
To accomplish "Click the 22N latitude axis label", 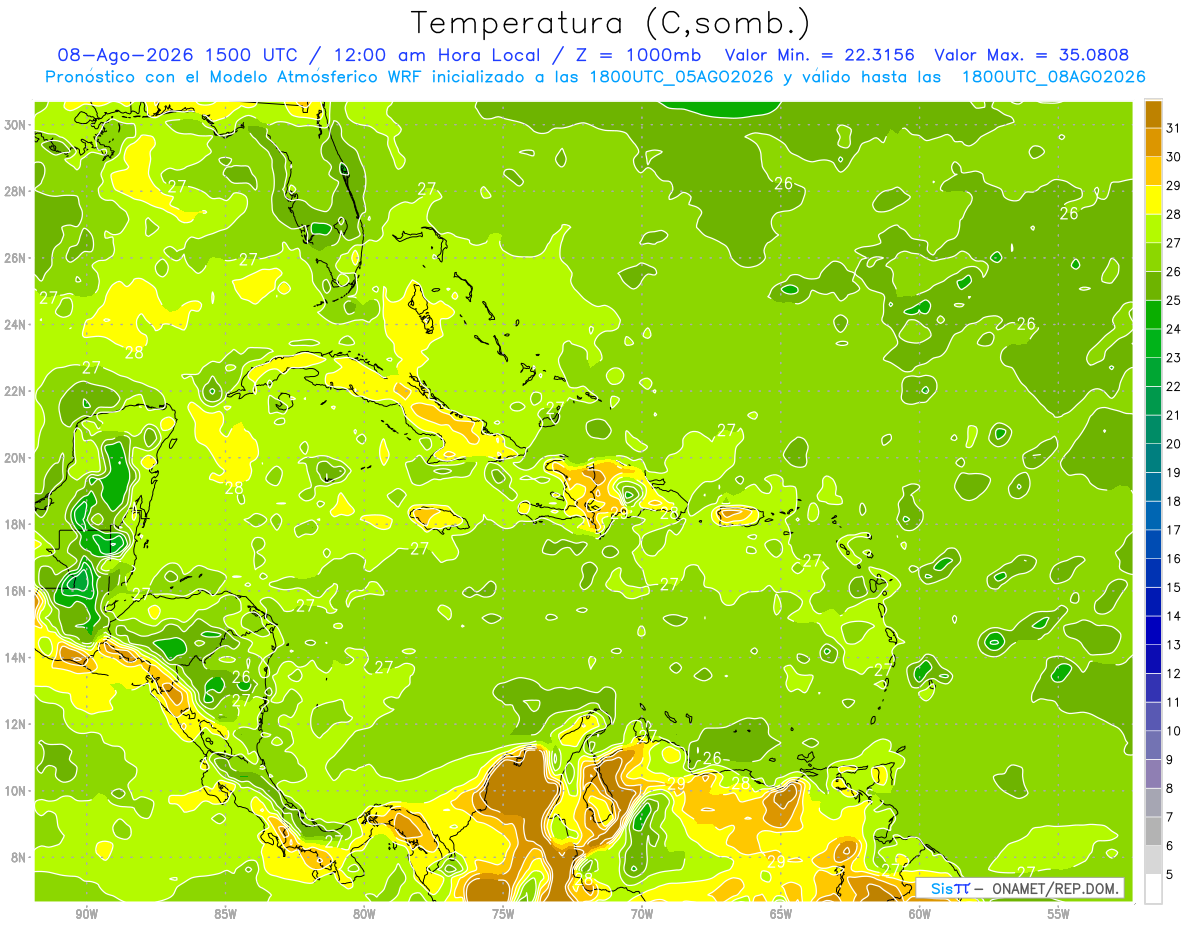I will coord(15,391).
